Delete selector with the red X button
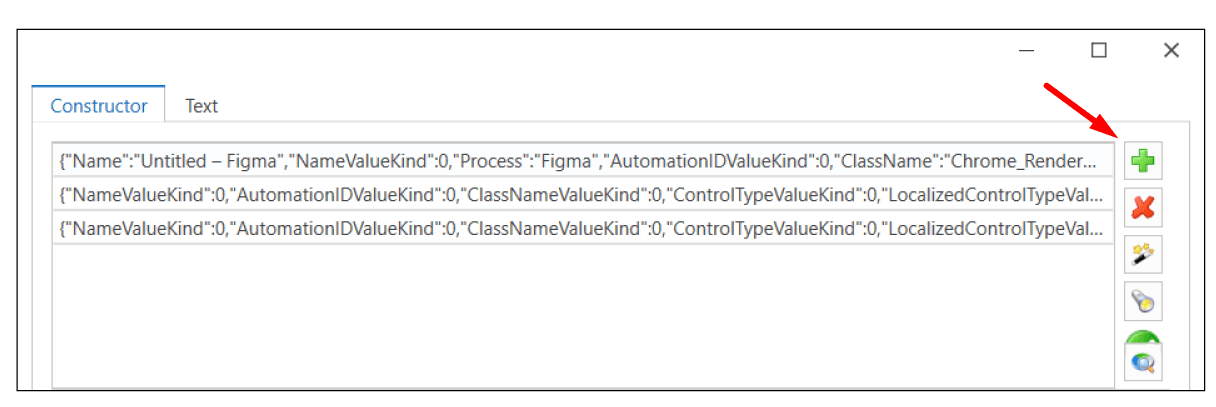 1143,208
